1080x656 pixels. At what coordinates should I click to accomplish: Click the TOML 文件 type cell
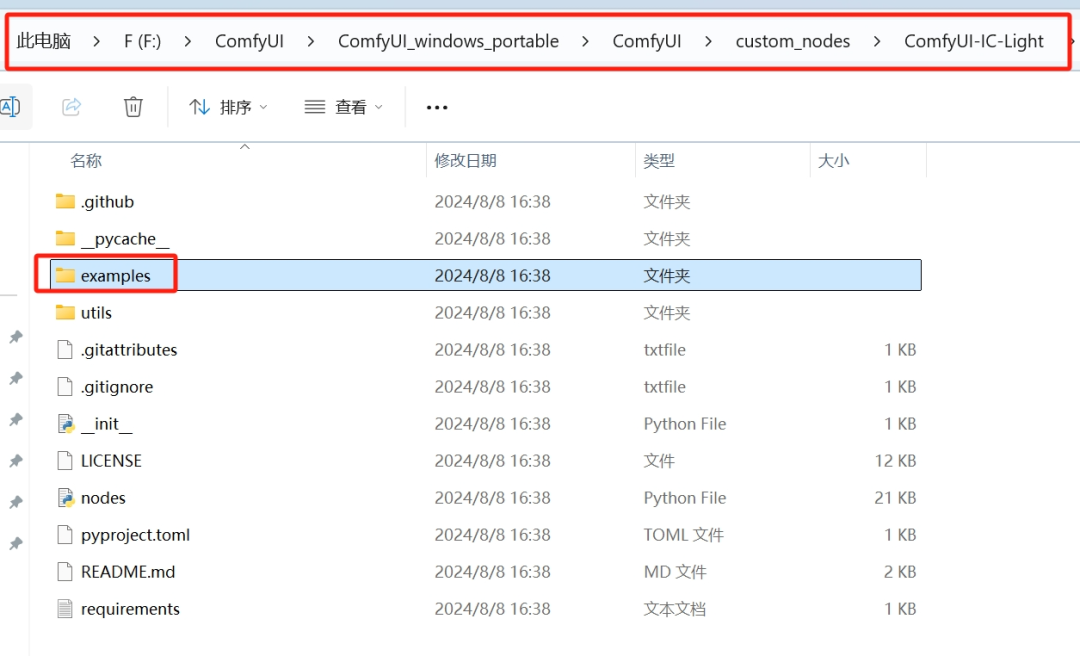click(x=683, y=535)
